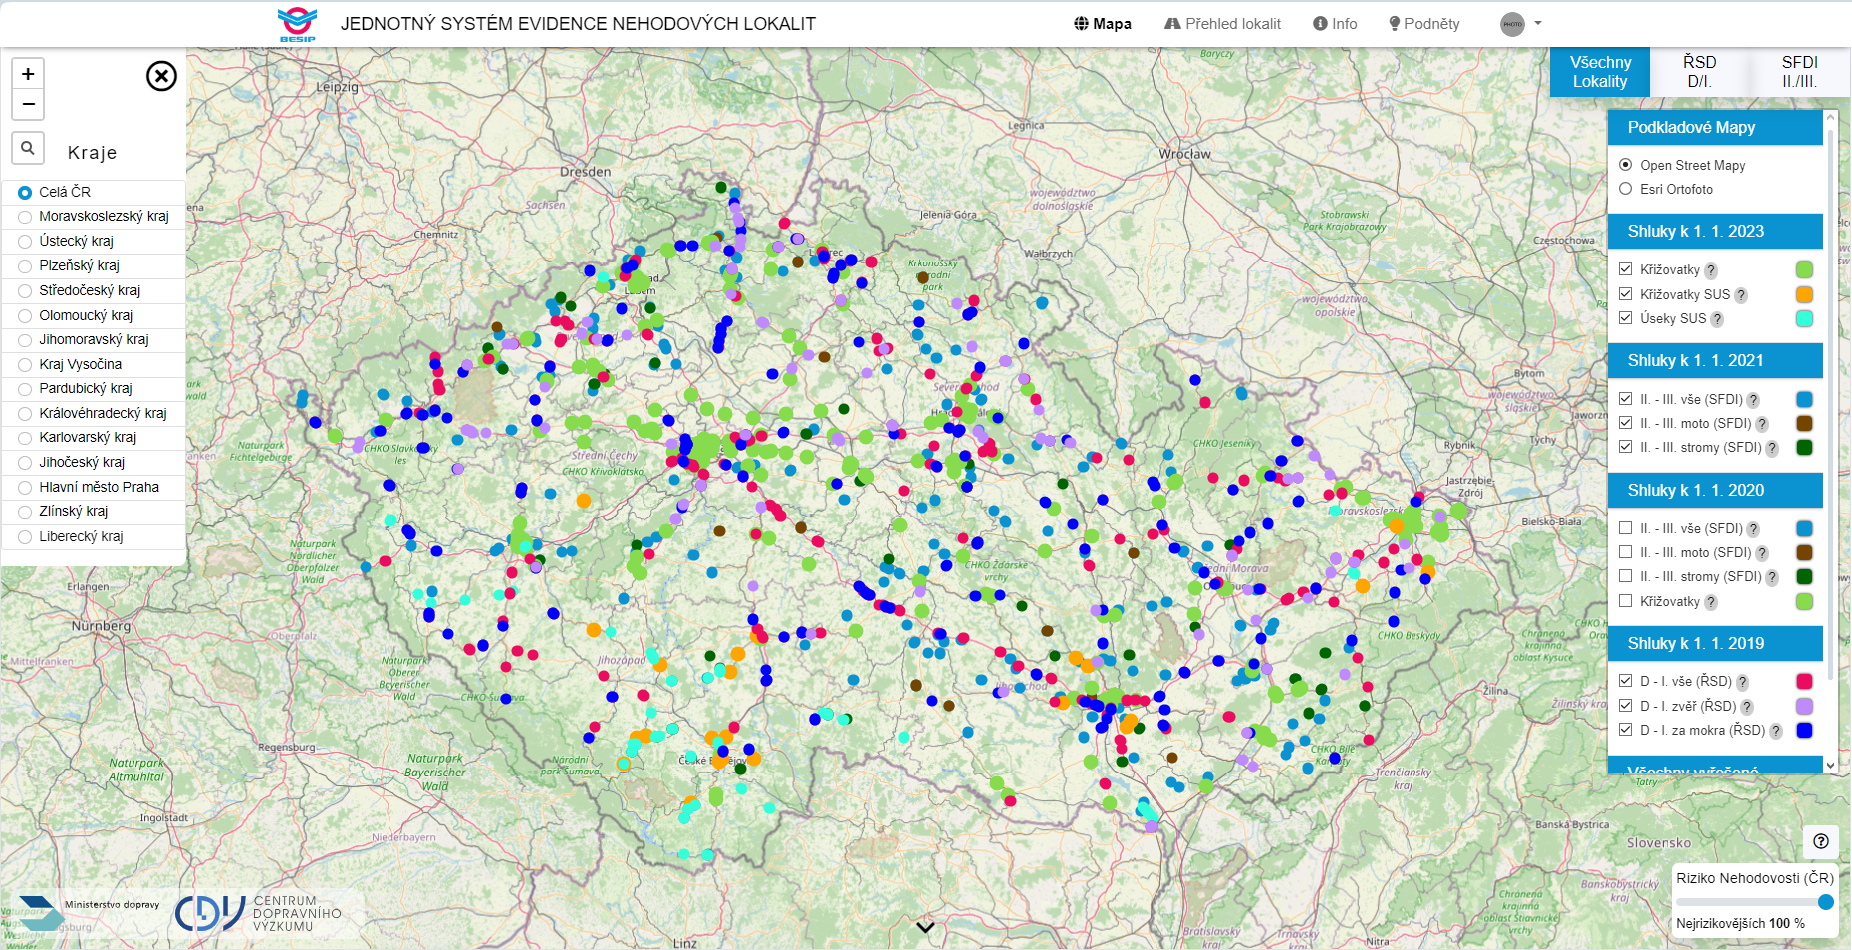Click cyan swatch for Úseky SUS
Image resolution: width=1852 pixels, height=950 pixels.
pyautogui.click(x=1804, y=319)
